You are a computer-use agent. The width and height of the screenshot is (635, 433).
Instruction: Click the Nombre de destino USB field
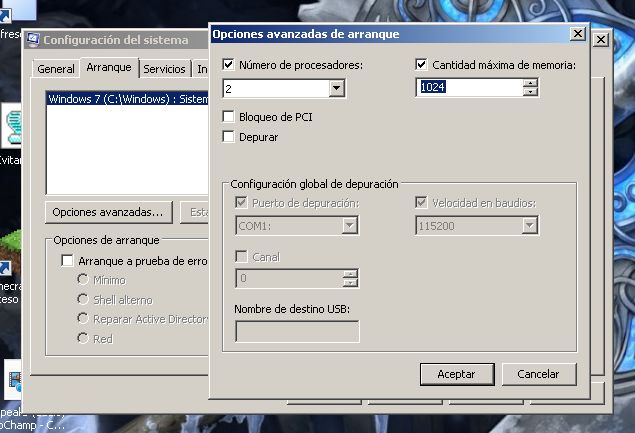coord(297,331)
